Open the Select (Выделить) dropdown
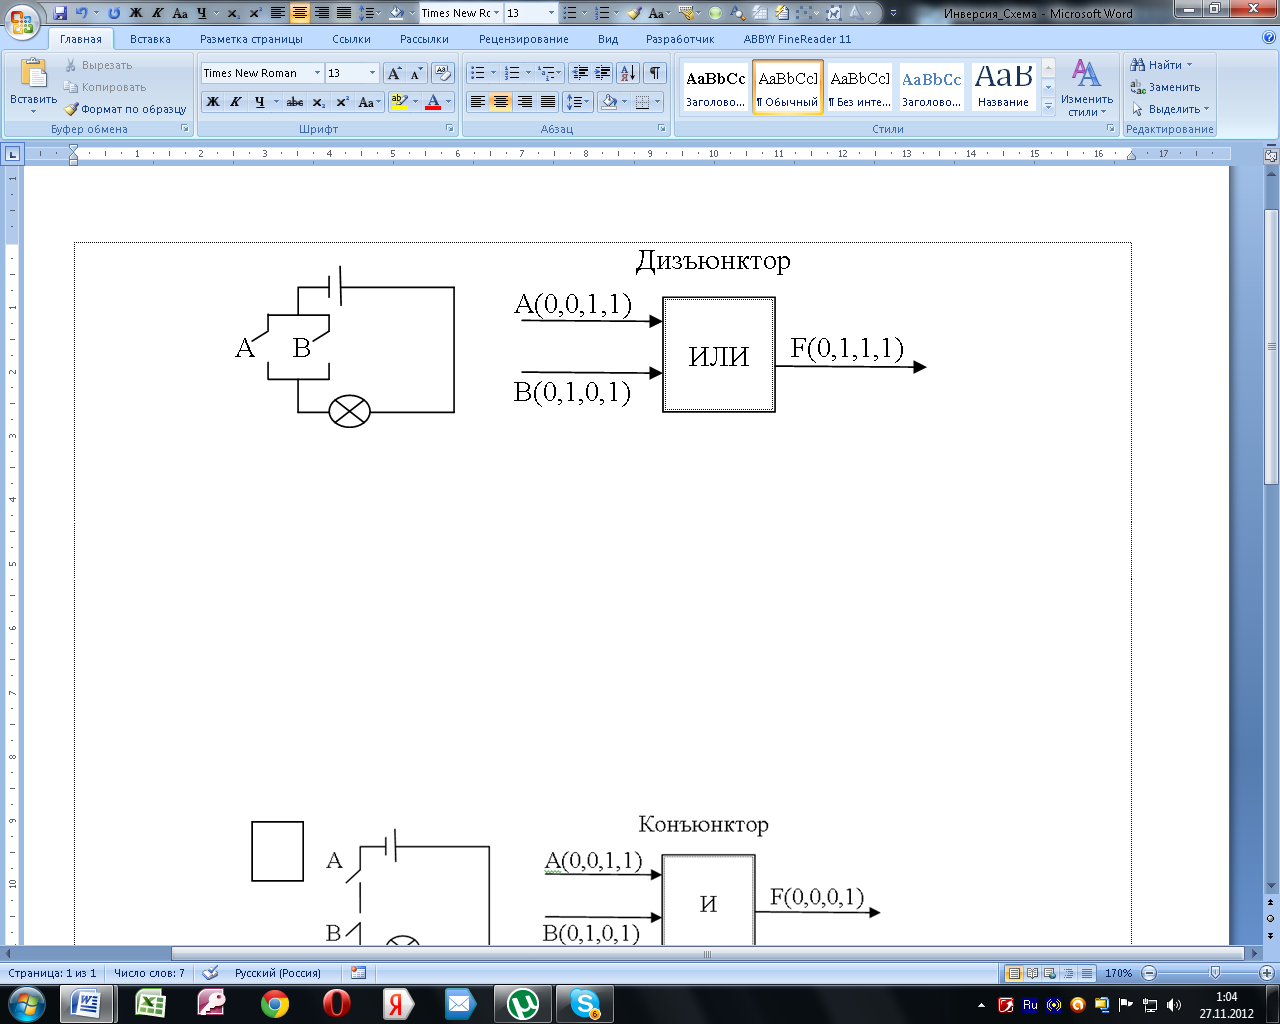Viewport: 1280px width, 1024px height. (1170, 109)
